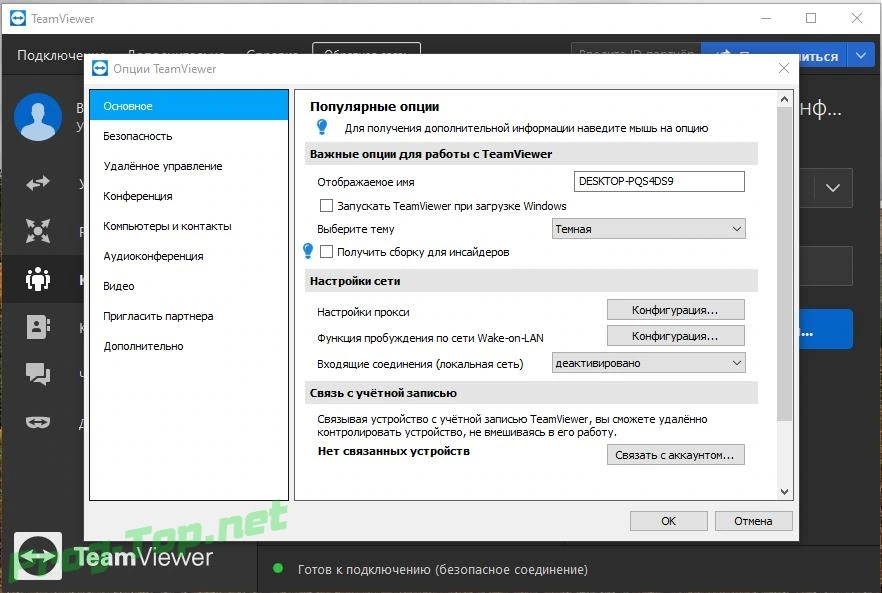Click Конфигурация button for Wake-on-LAN
882x593 pixels.
coord(676,336)
